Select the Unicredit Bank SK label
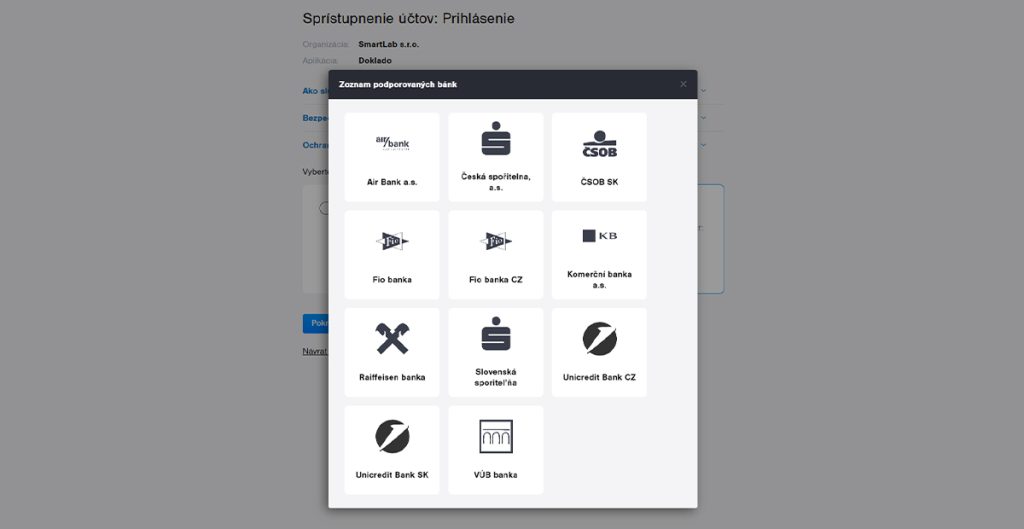The image size is (1024, 529). pos(392,475)
